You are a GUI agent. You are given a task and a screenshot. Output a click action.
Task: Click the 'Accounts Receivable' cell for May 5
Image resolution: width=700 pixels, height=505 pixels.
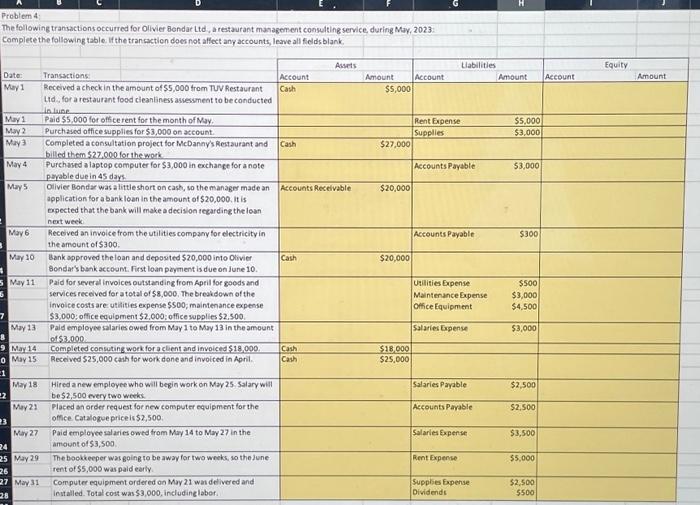coord(315,188)
